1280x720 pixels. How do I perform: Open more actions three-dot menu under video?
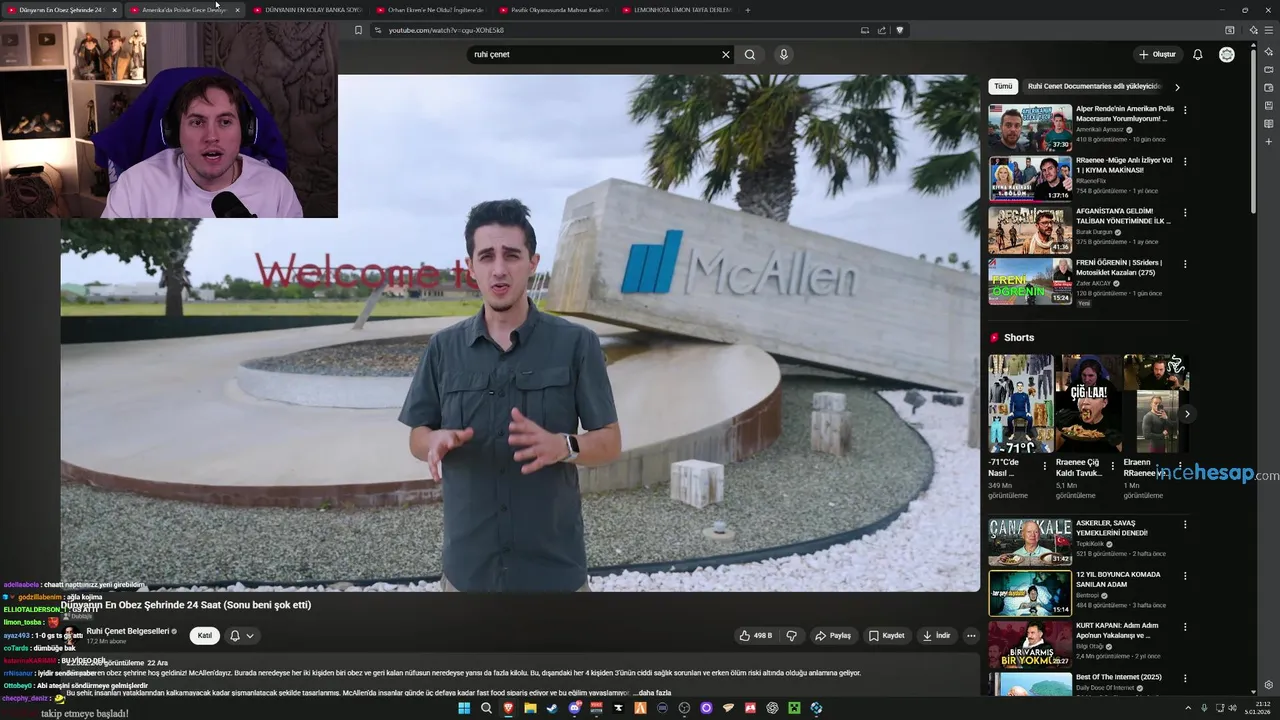tap(971, 635)
